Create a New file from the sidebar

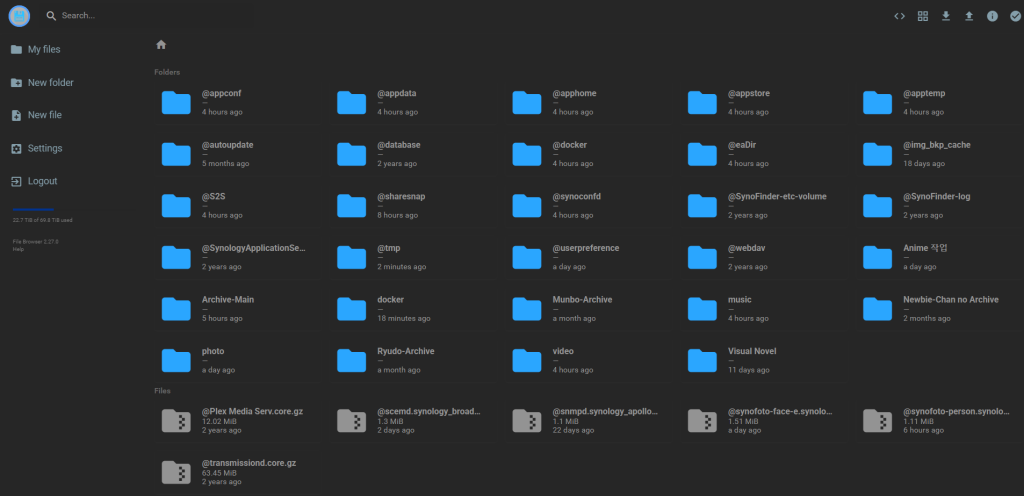(44, 115)
